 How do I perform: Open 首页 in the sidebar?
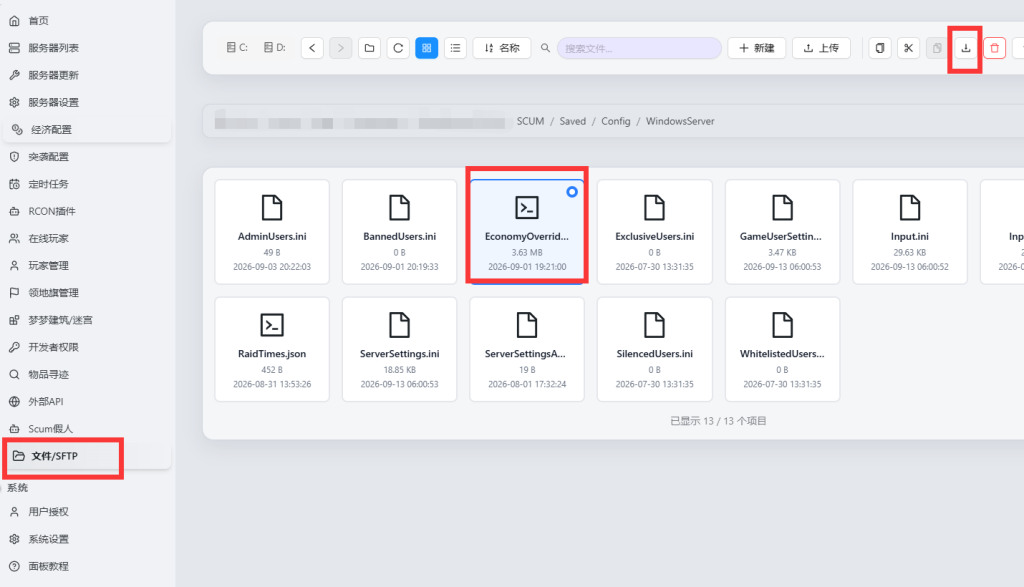[88, 21]
